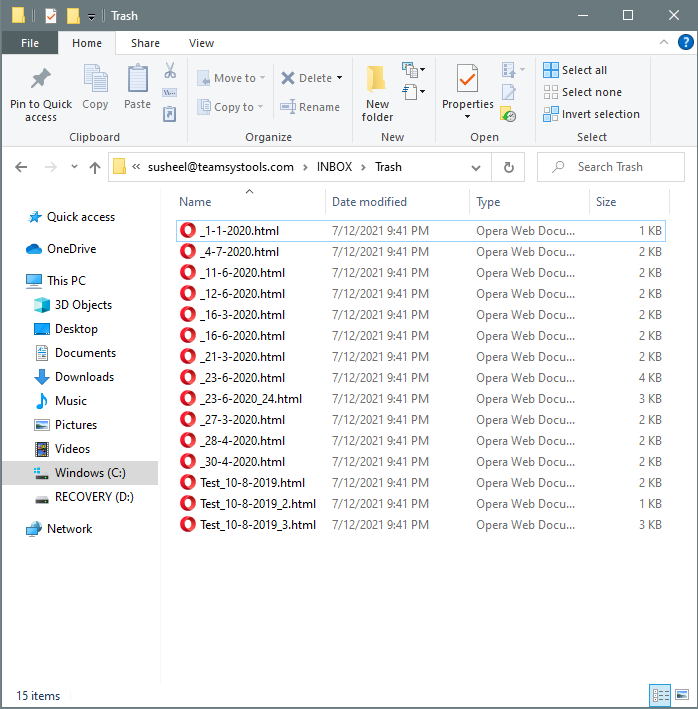Click susheel@teamsystools.com breadcrumb
698x709 pixels.
point(221,167)
